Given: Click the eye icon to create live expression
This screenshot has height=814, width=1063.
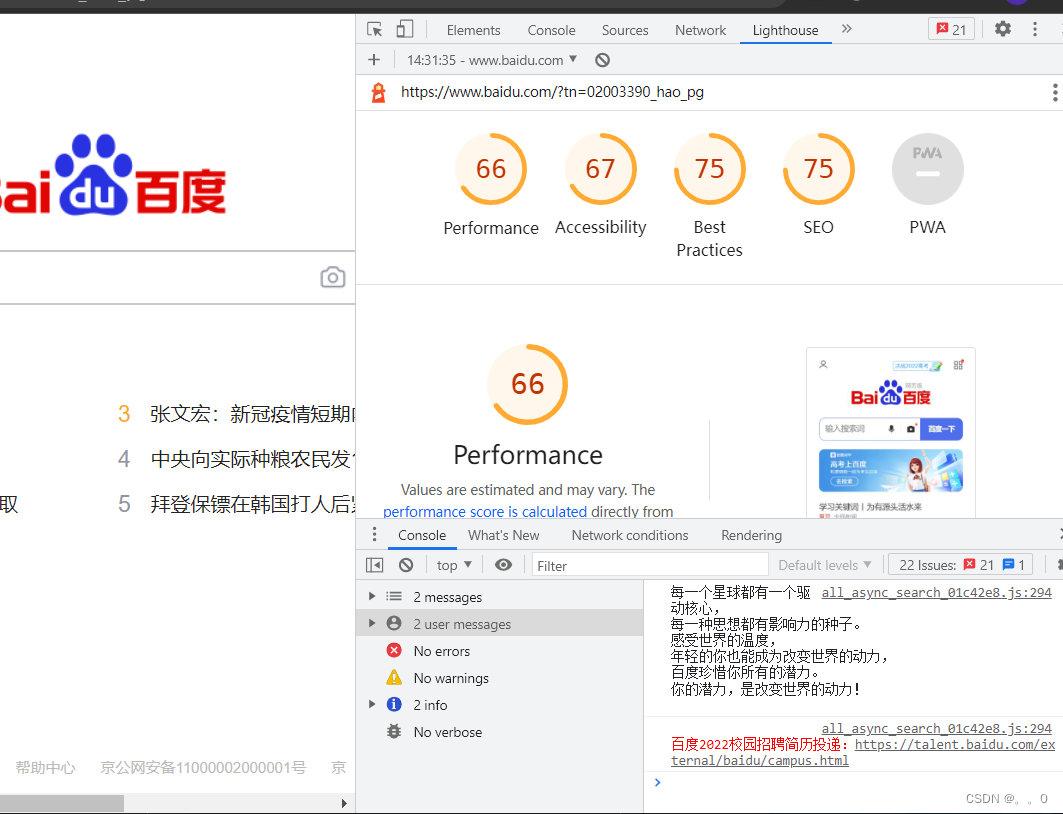Looking at the screenshot, I should coord(503,564).
